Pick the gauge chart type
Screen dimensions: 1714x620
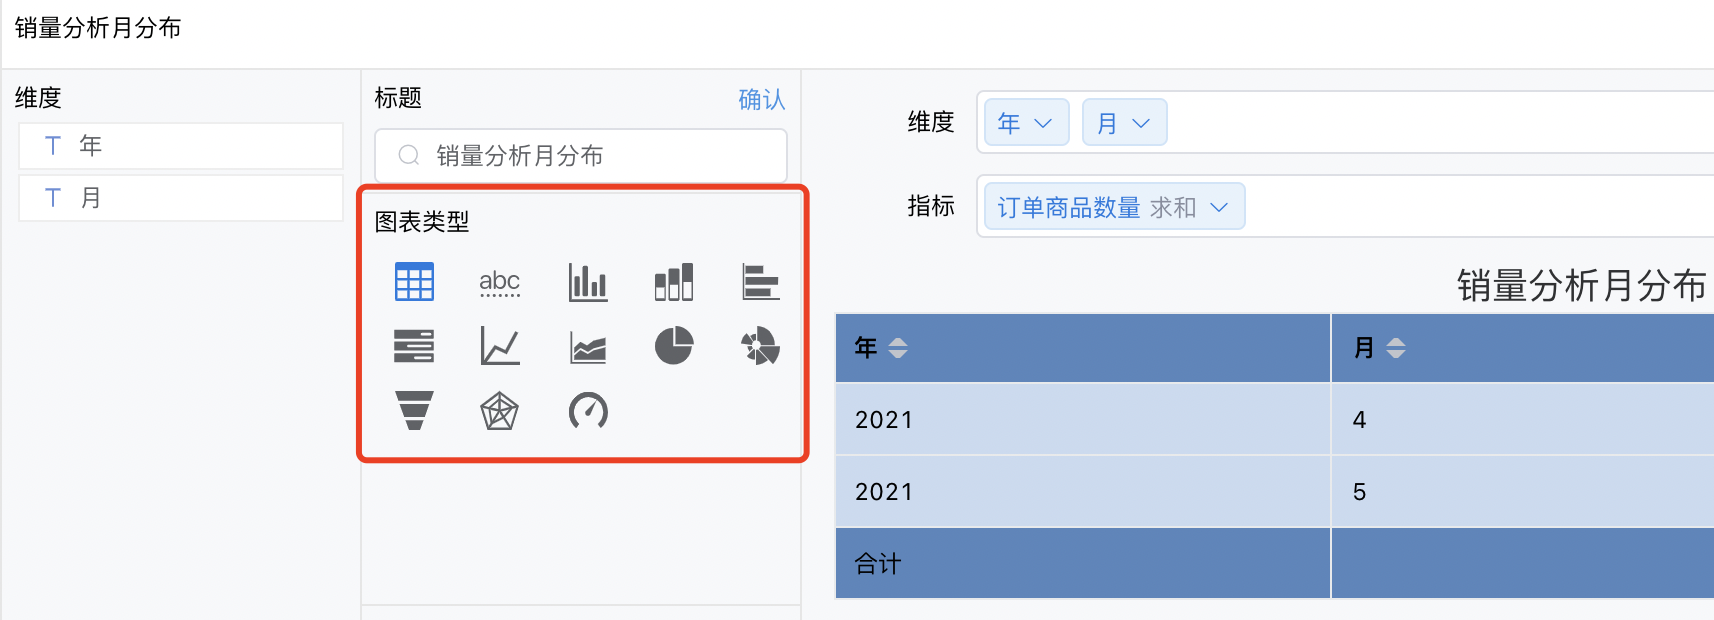pyautogui.click(x=588, y=411)
